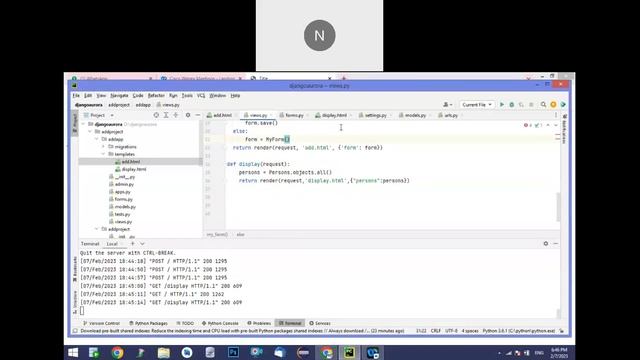This screenshot has height=360, width=640.
Task: Toggle the Project side tool window button
Action: click(75, 122)
